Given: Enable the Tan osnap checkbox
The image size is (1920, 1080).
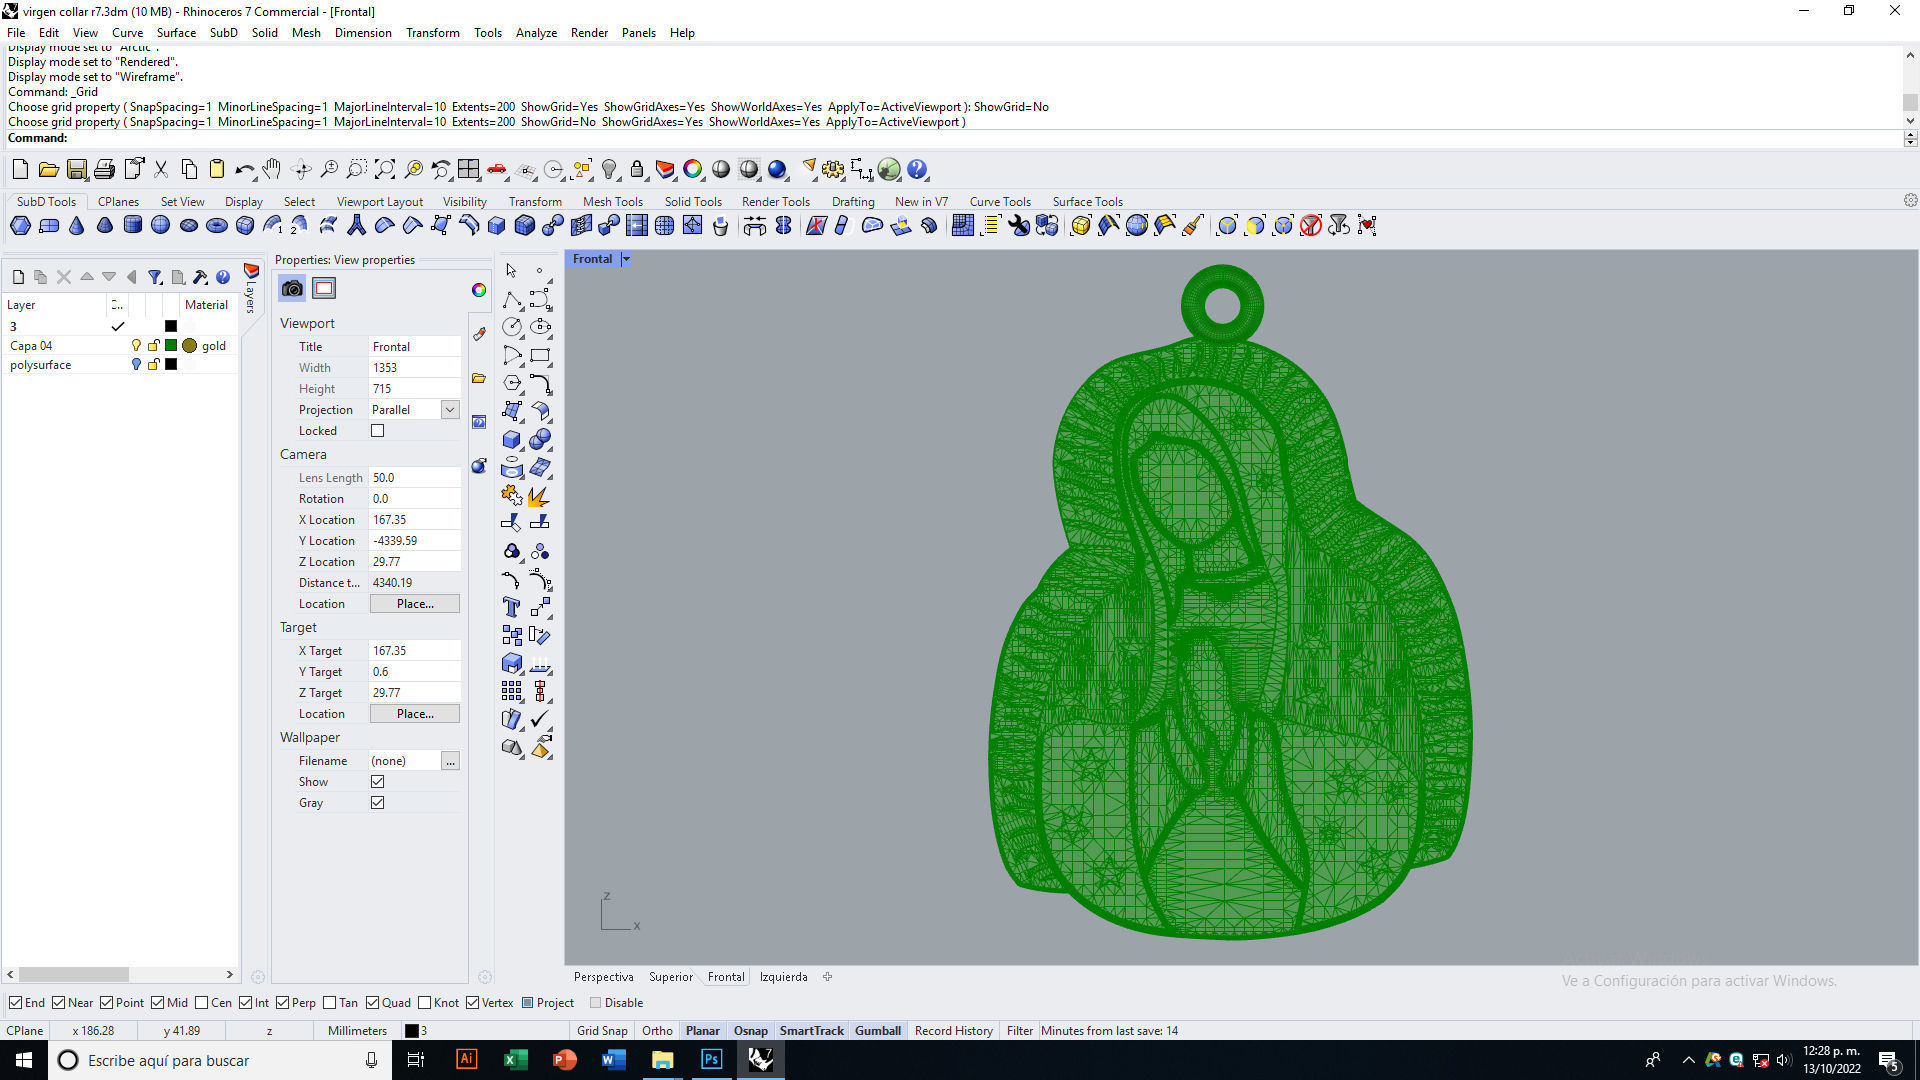Looking at the screenshot, I should point(329,1003).
